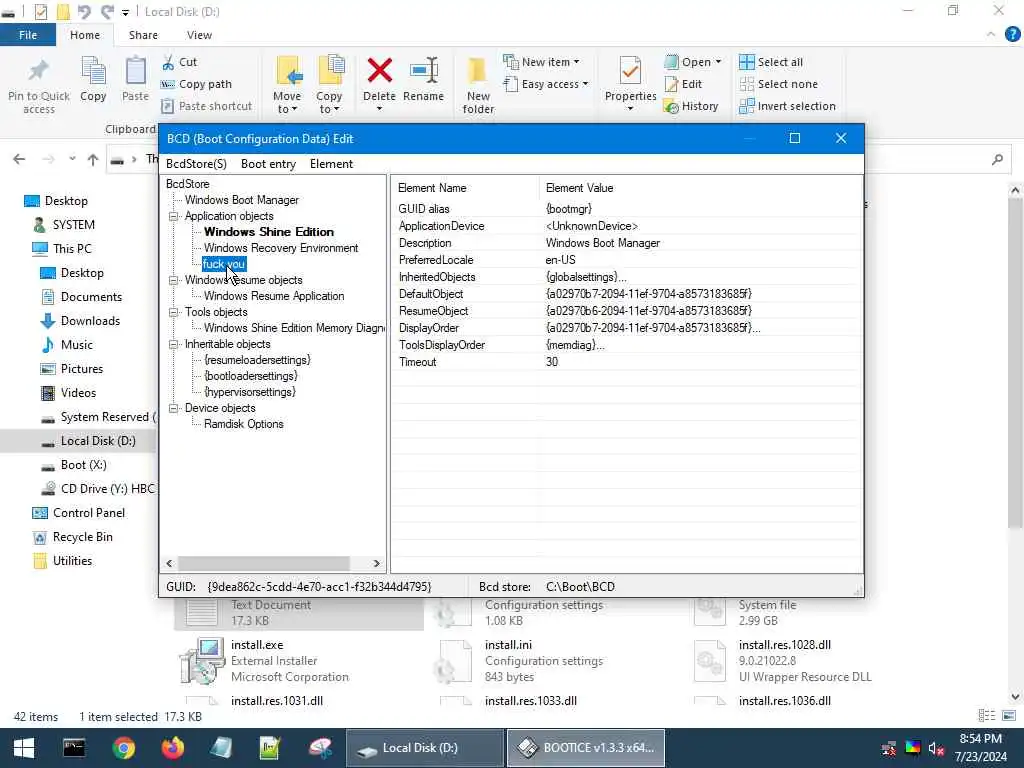This screenshot has width=1024, height=768.
Task: Open command prompt taskbar icon
Action: (x=74, y=748)
